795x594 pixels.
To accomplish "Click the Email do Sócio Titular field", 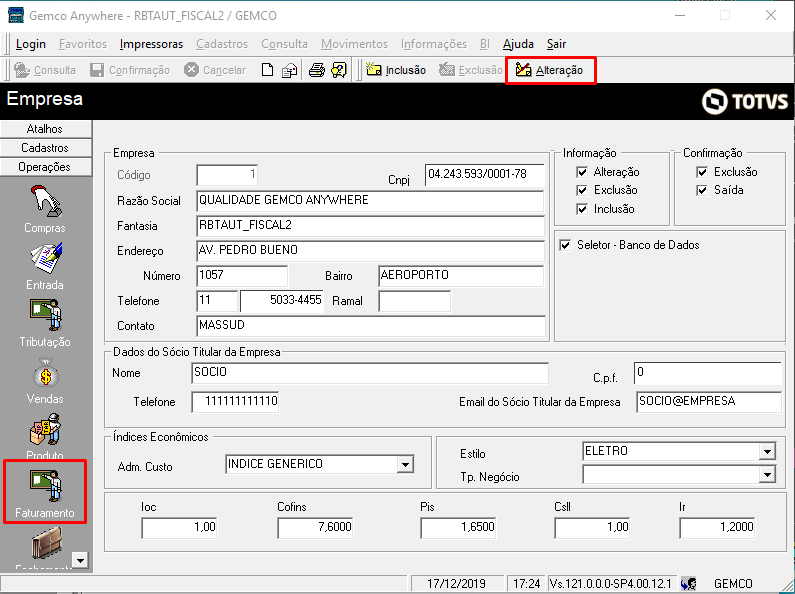I will tap(709, 401).
